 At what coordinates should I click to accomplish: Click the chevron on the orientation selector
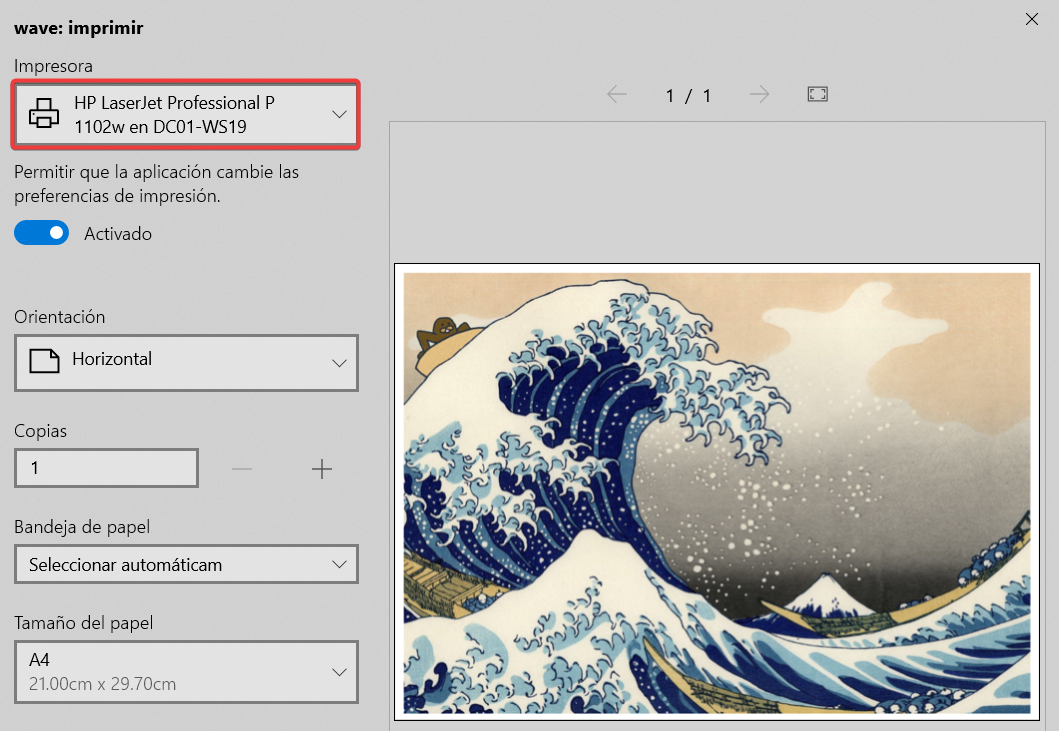(339, 362)
